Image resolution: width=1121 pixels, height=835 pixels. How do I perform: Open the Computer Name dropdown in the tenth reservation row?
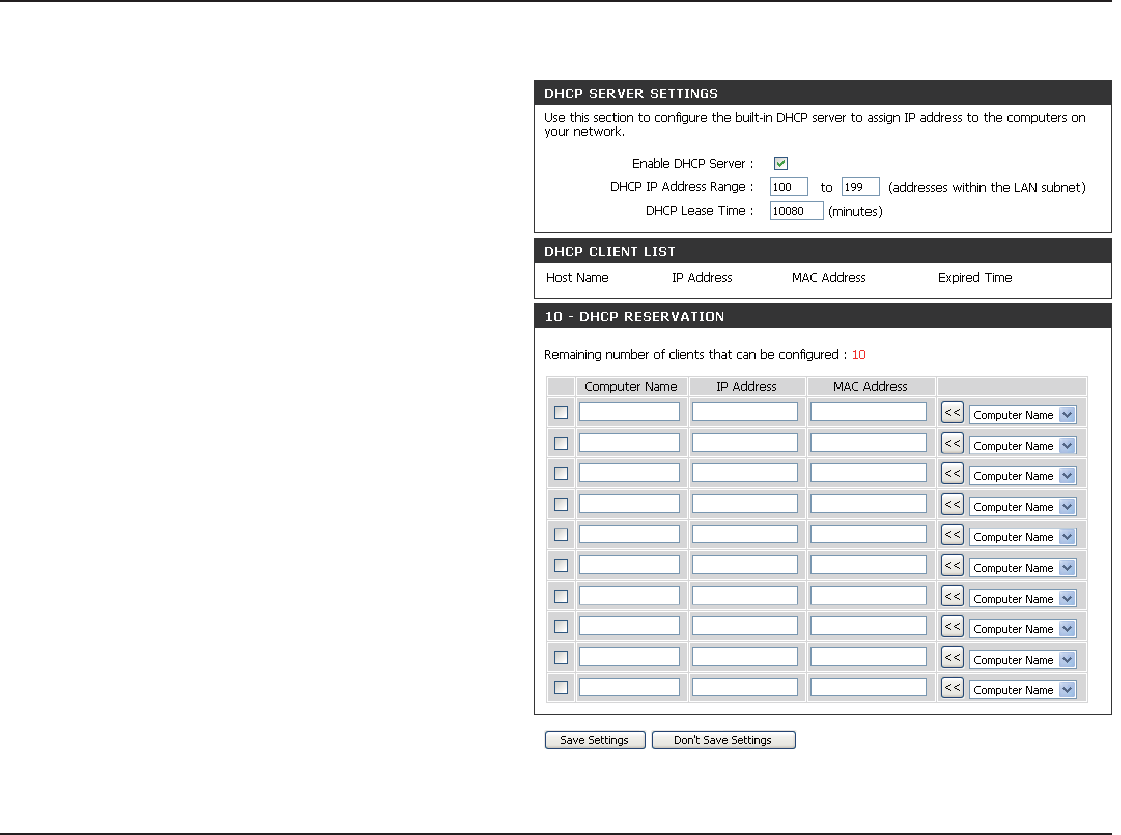pyautogui.click(x=1022, y=690)
